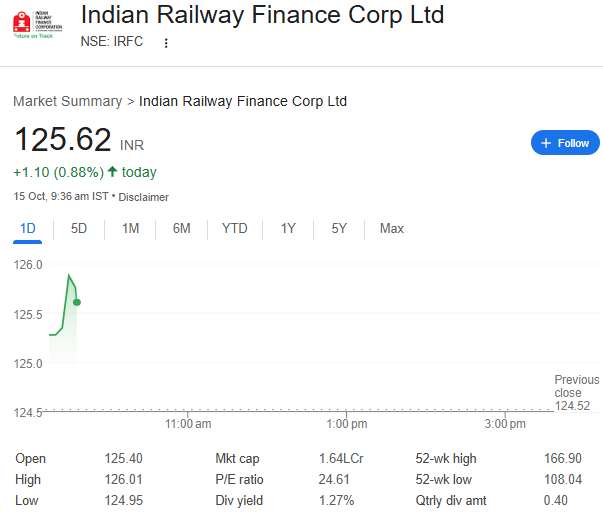Click the Previous close label on chart
Screen dimensions: 603x512
point(577,386)
